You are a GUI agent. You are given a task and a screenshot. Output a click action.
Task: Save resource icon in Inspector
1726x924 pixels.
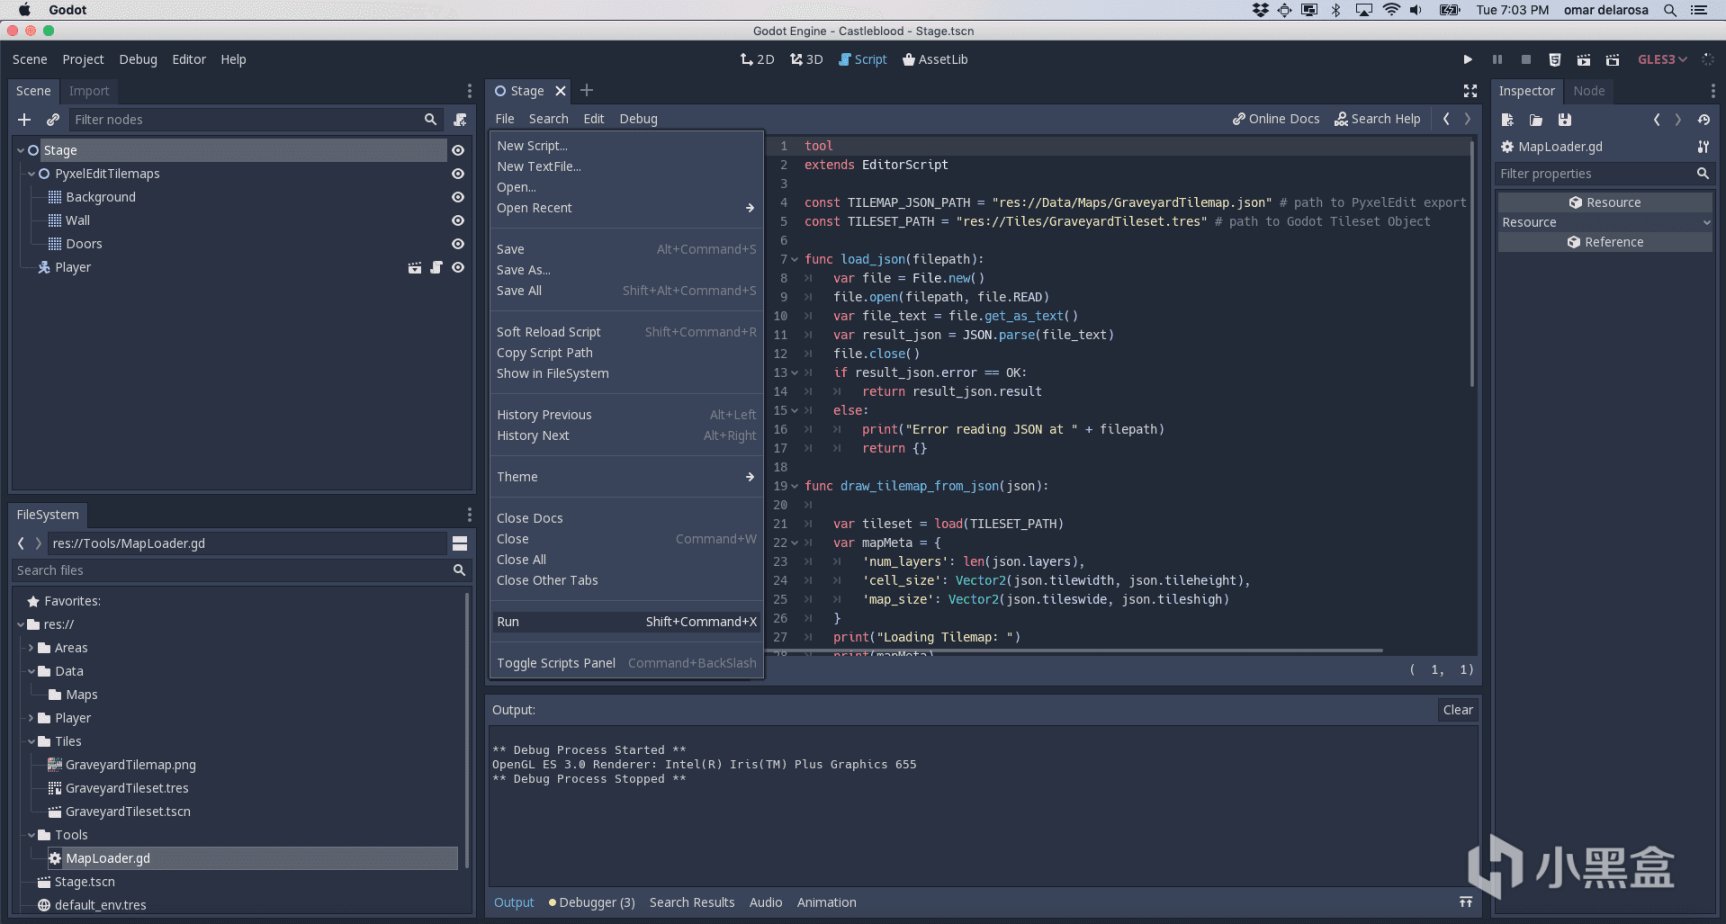(1565, 120)
